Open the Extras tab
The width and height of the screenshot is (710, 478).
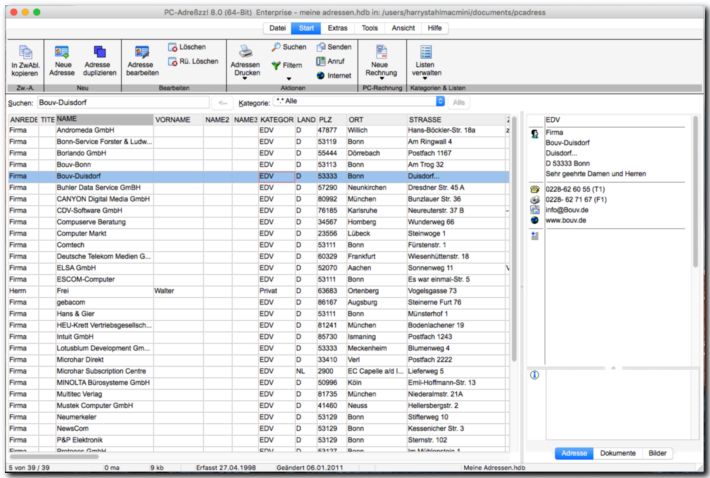point(337,28)
